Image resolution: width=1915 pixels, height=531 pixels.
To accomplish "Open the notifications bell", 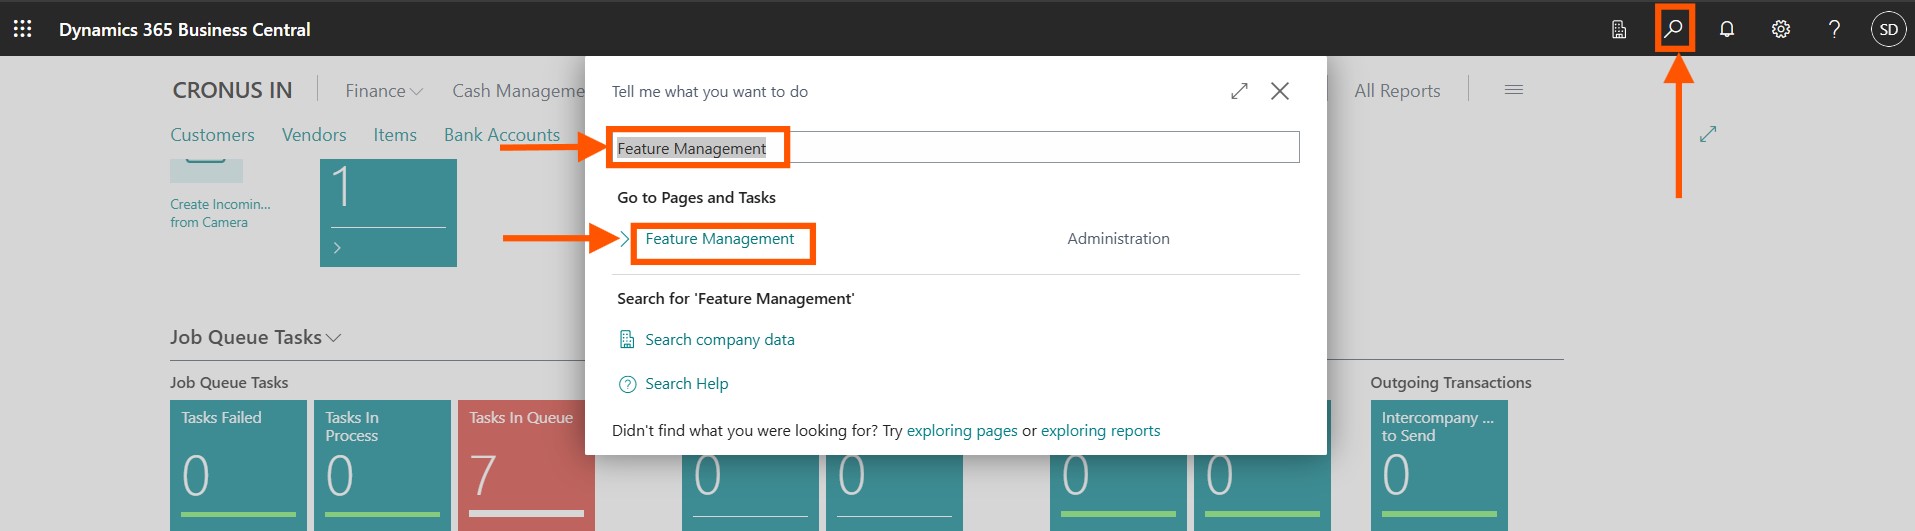I will (x=1726, y=29).
